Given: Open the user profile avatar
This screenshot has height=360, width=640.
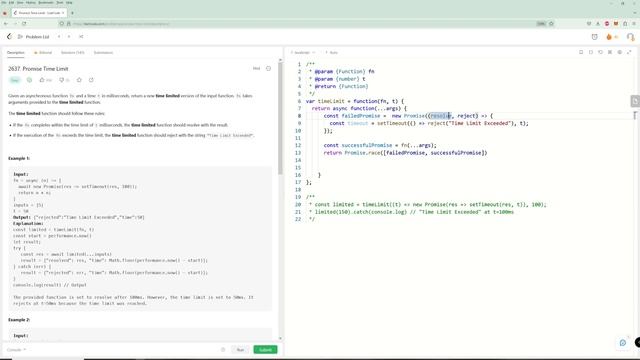Looking at the screenshot, I should click(630, 37).
